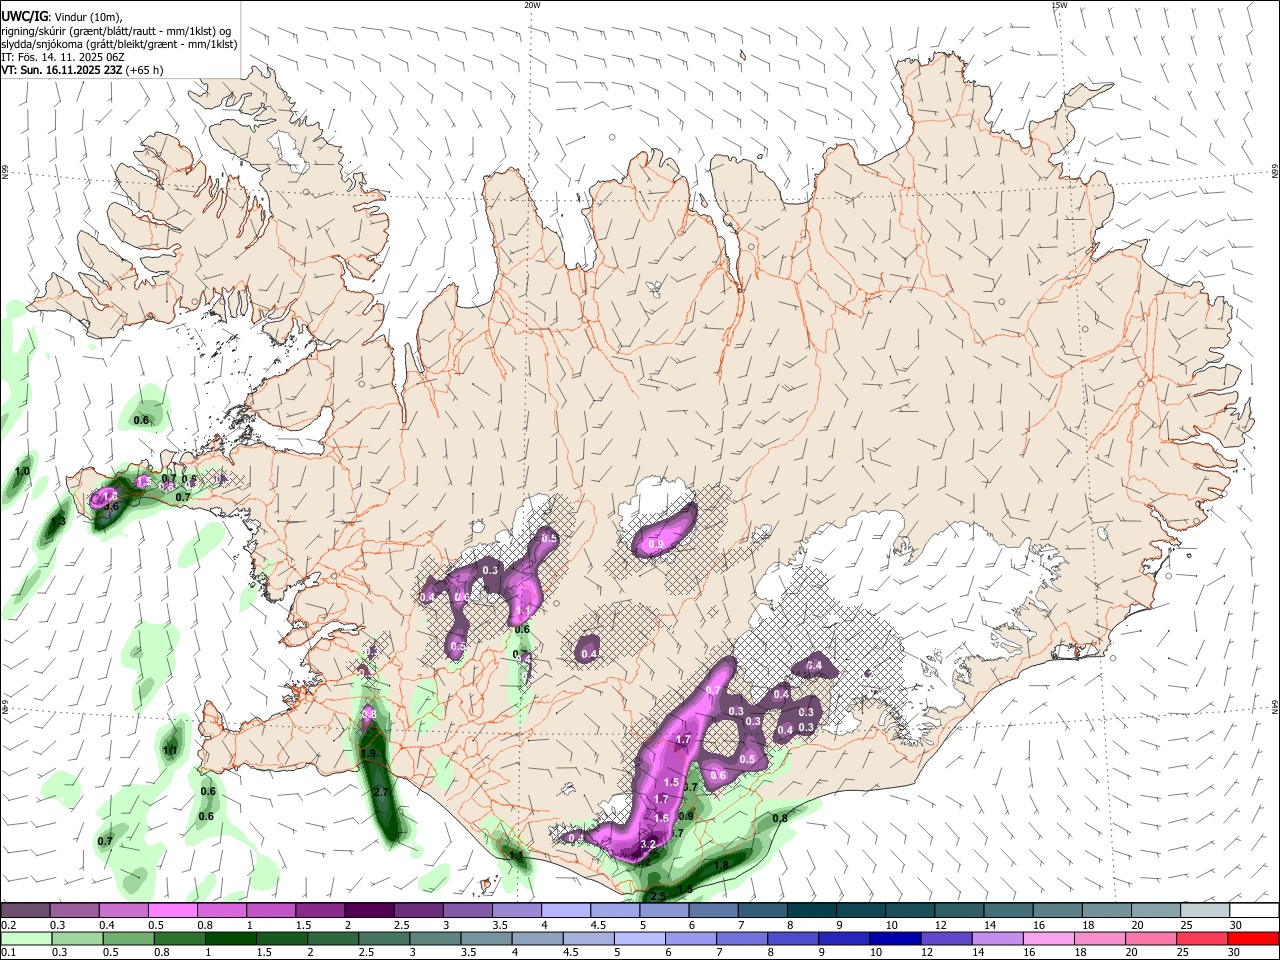The image size is (1280, 960).
Task: Click the 15W longitude label
Action: coord(1058,5)
